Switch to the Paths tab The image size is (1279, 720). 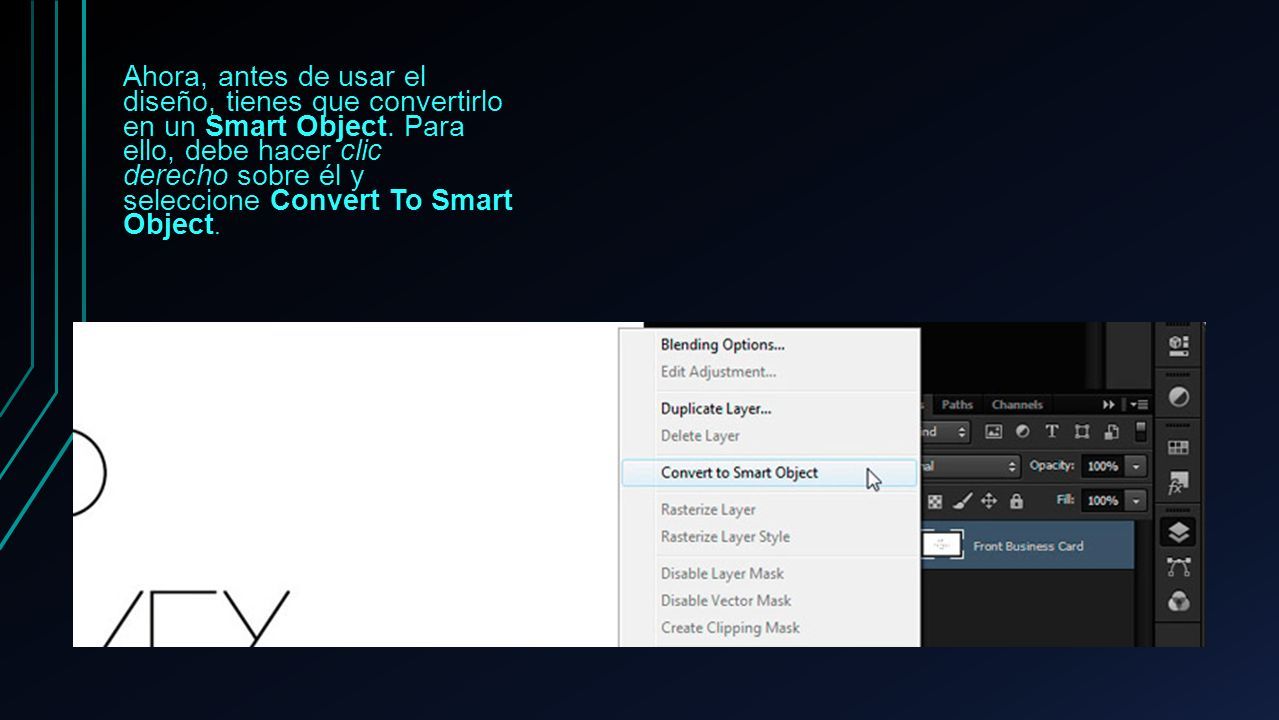coord(957,405)
